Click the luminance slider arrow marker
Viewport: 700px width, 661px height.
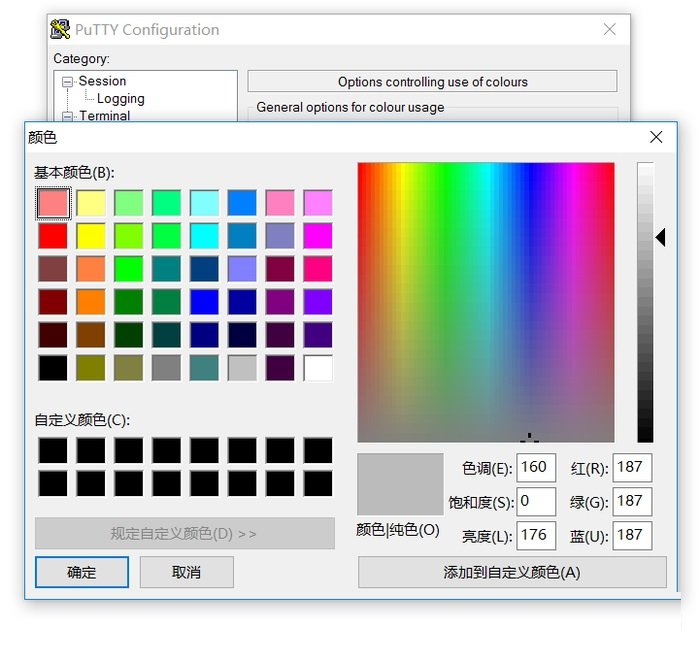[660, 237]
